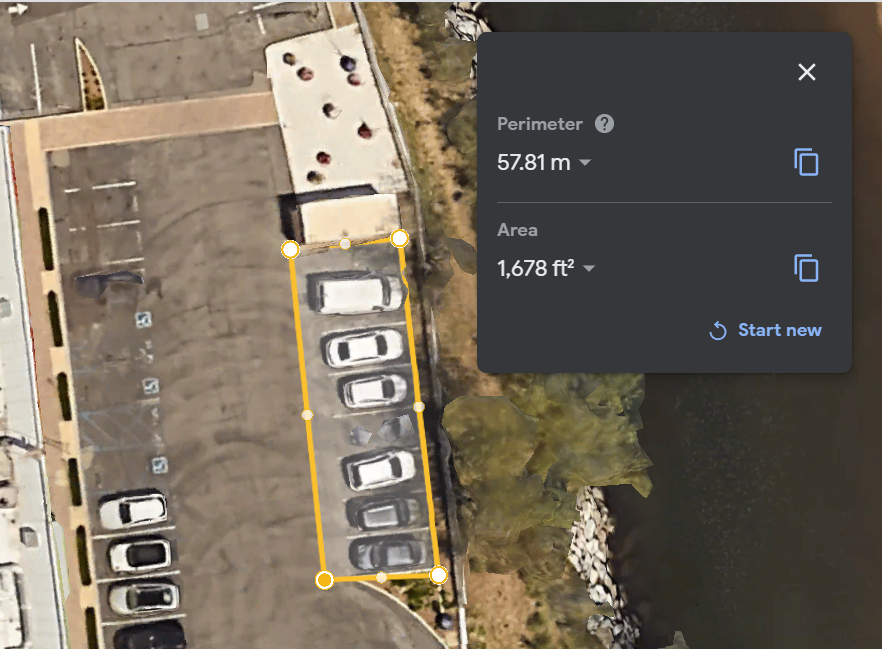Click the right edge midpoint handle
Image resolution: width=882 pixels, height=649 pixels.
(418, 406)
